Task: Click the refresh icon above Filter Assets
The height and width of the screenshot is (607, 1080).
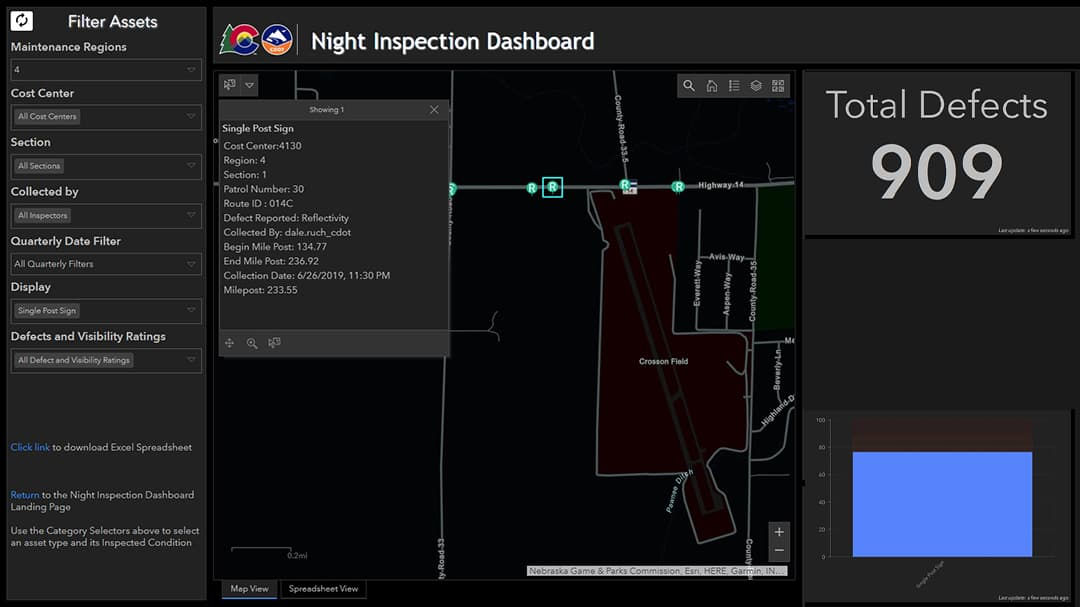Action: pos(21,19)
